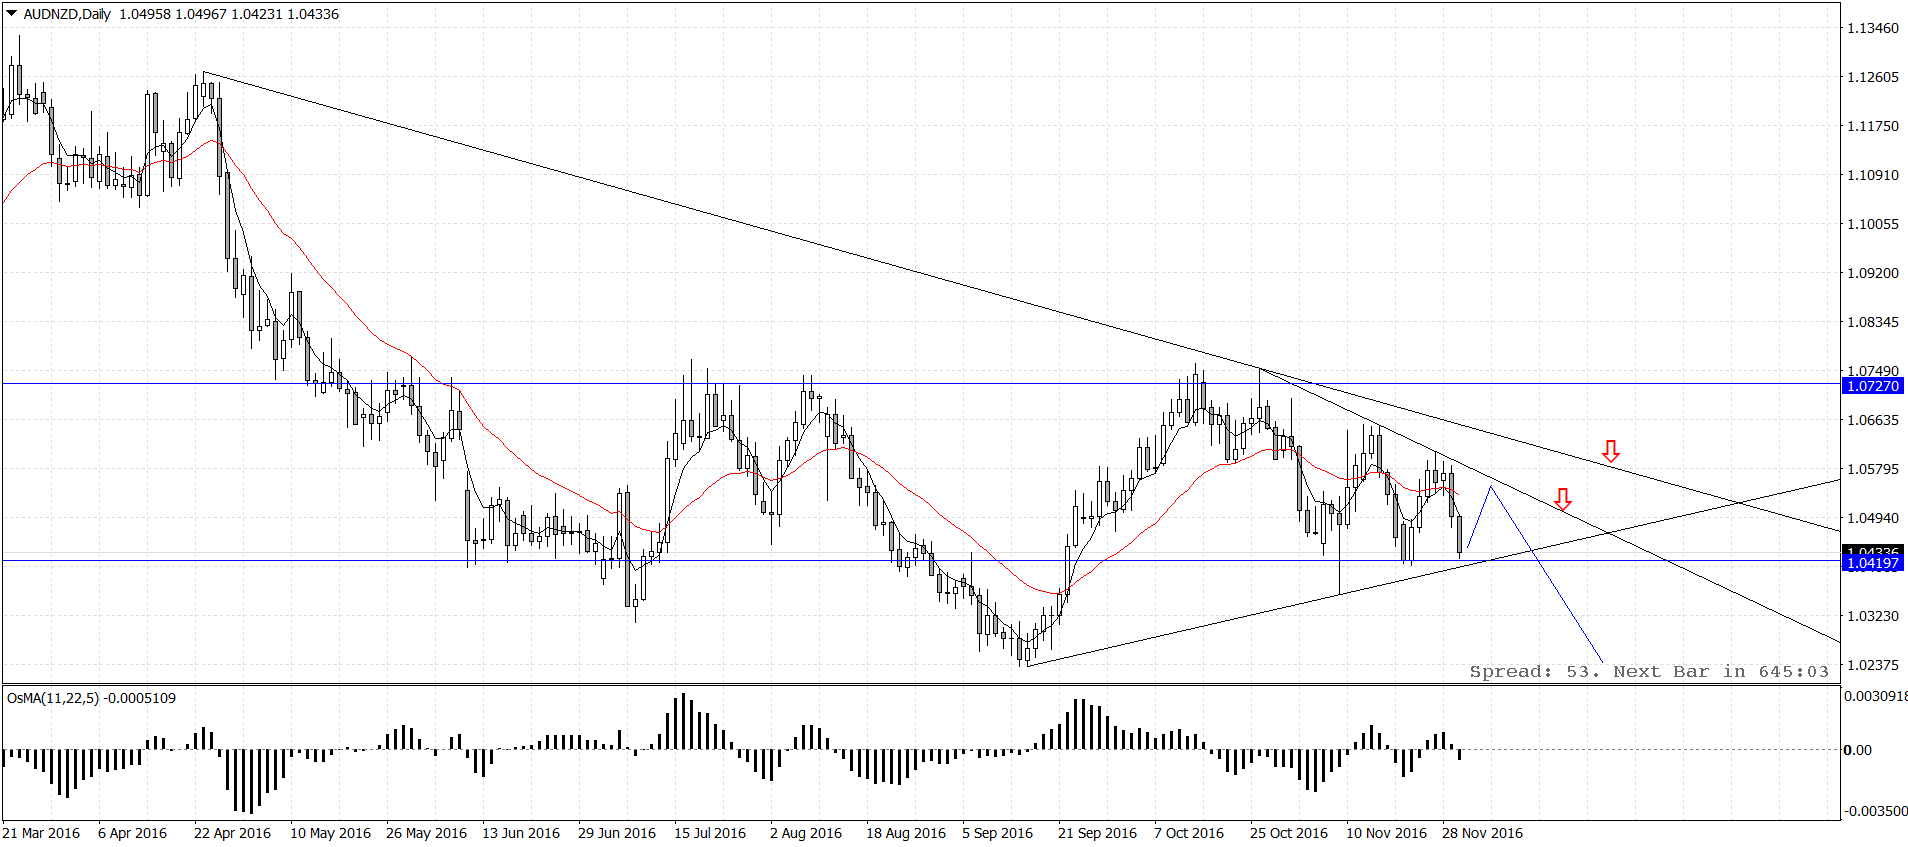1908x847 pixels.
Task: Click the 7 Oct 2016 date label
Action: point(1189,833)
